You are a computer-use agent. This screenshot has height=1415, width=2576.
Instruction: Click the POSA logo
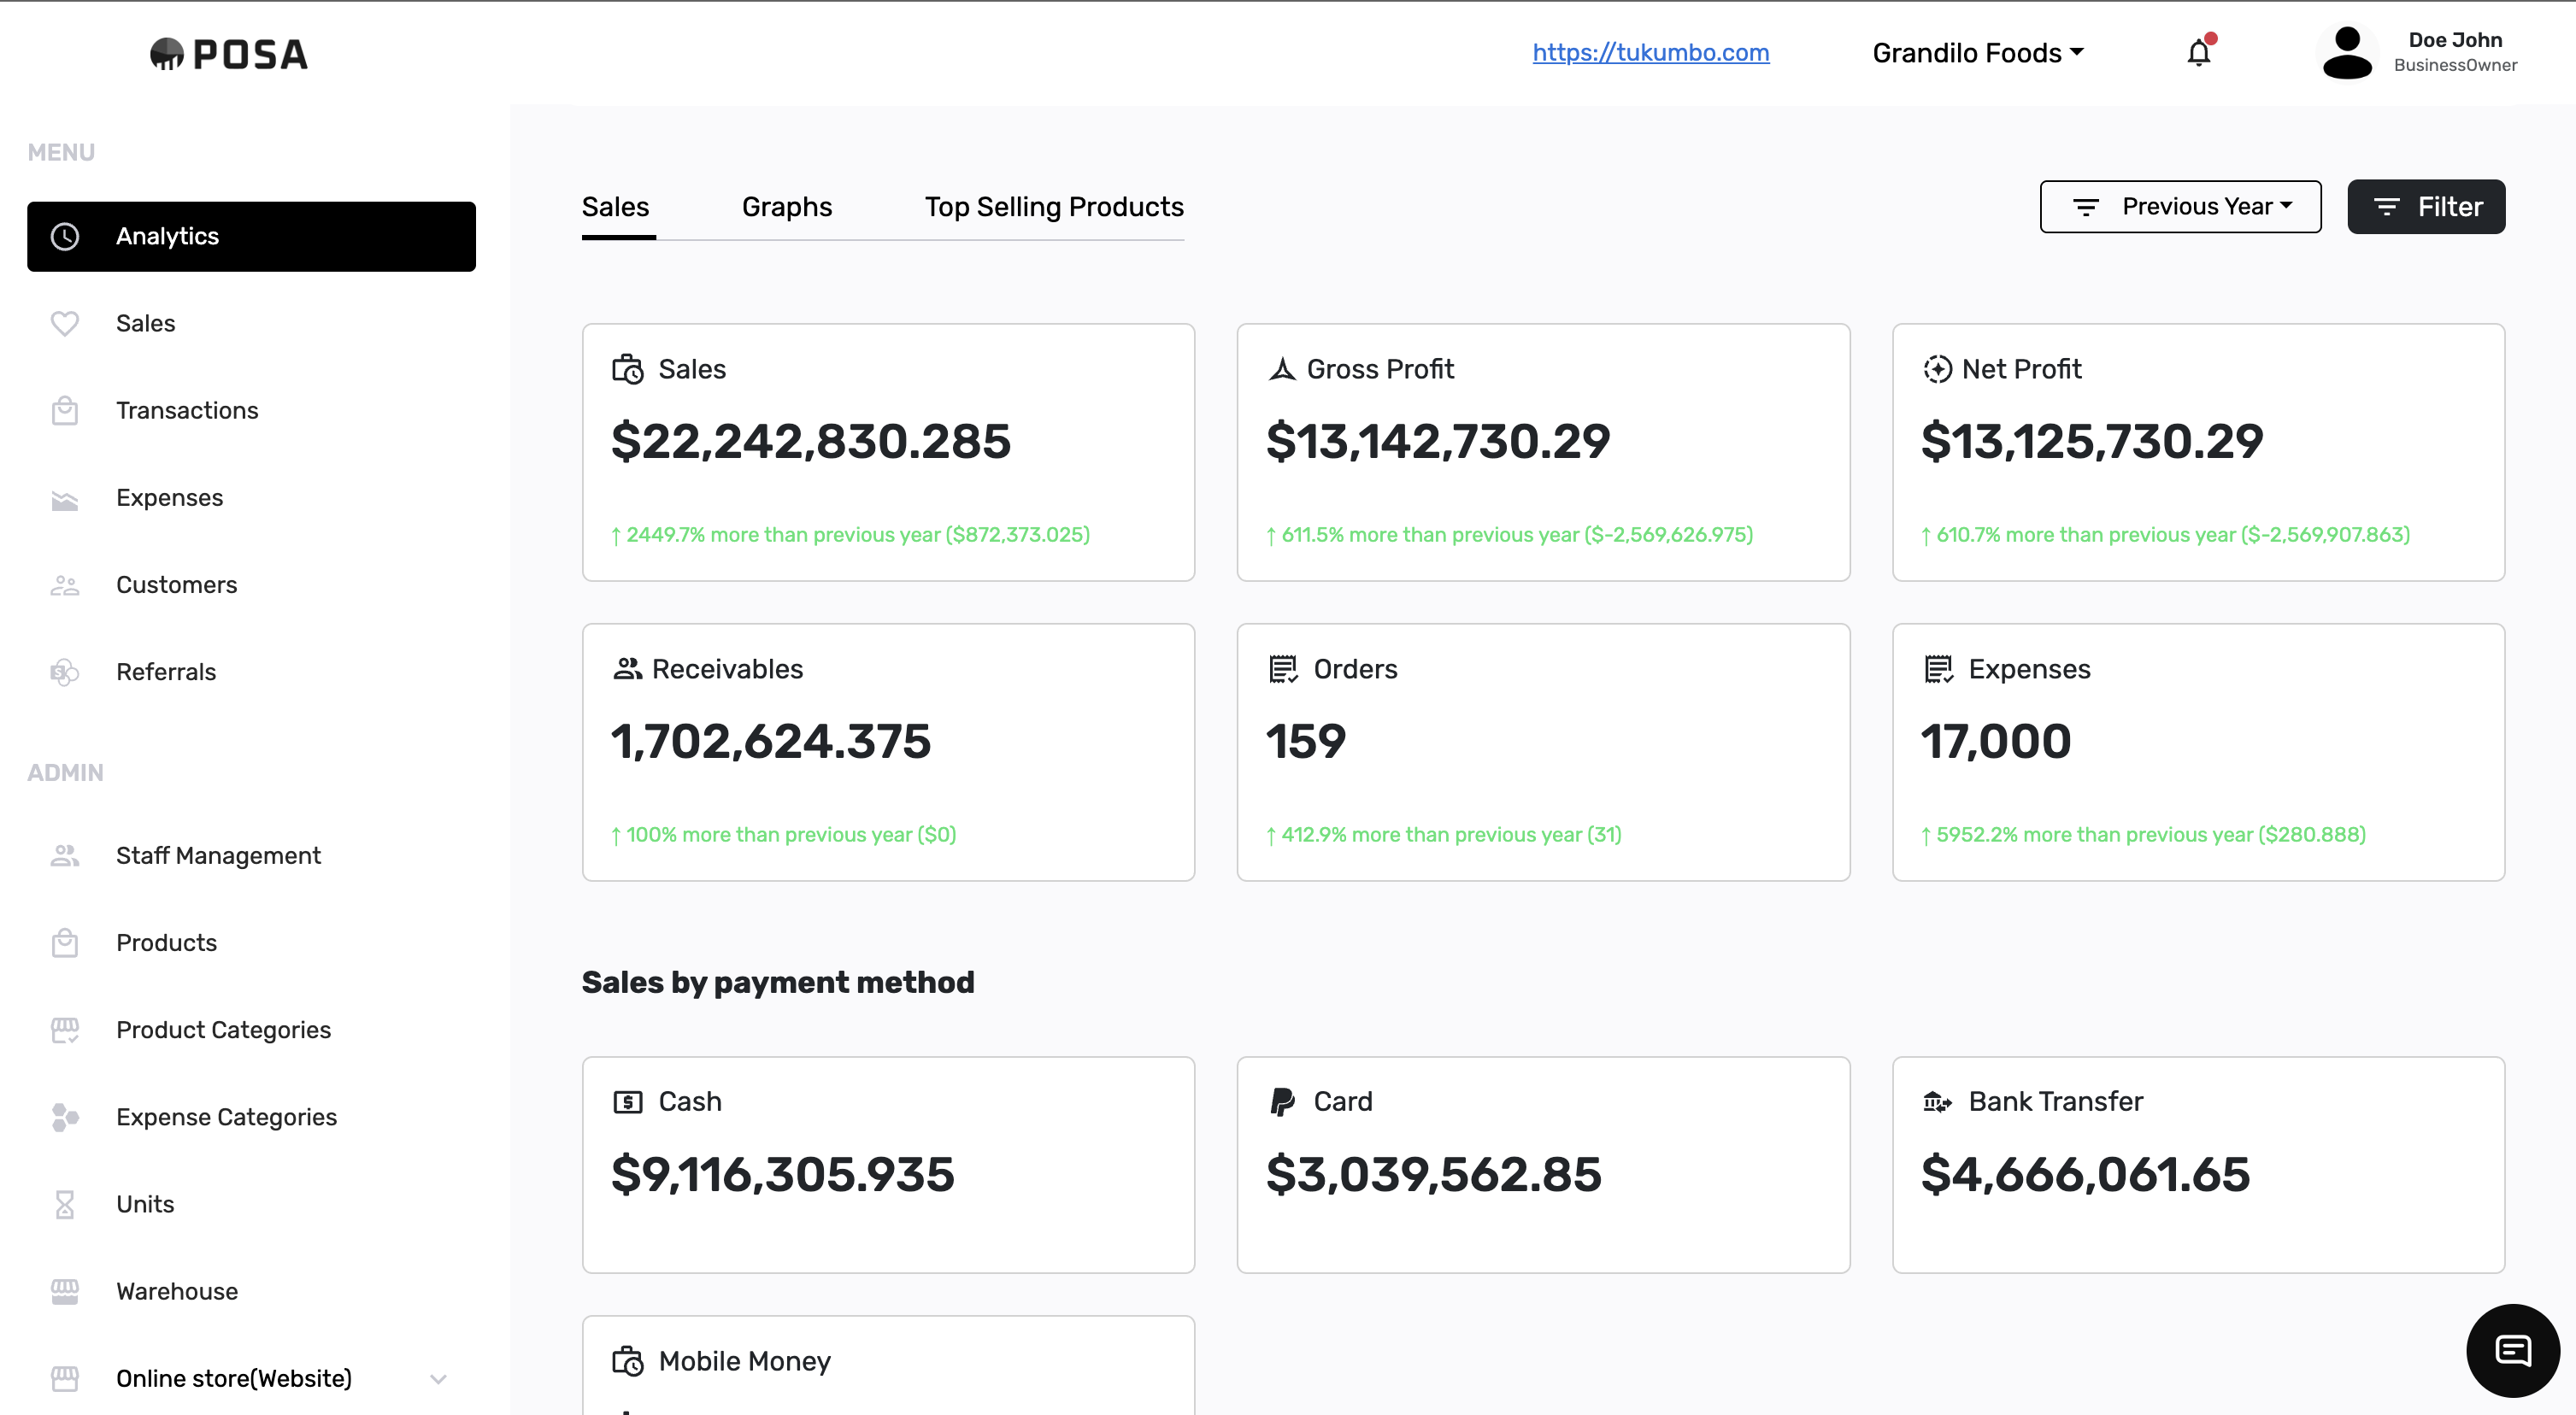[x=228, y=53]
